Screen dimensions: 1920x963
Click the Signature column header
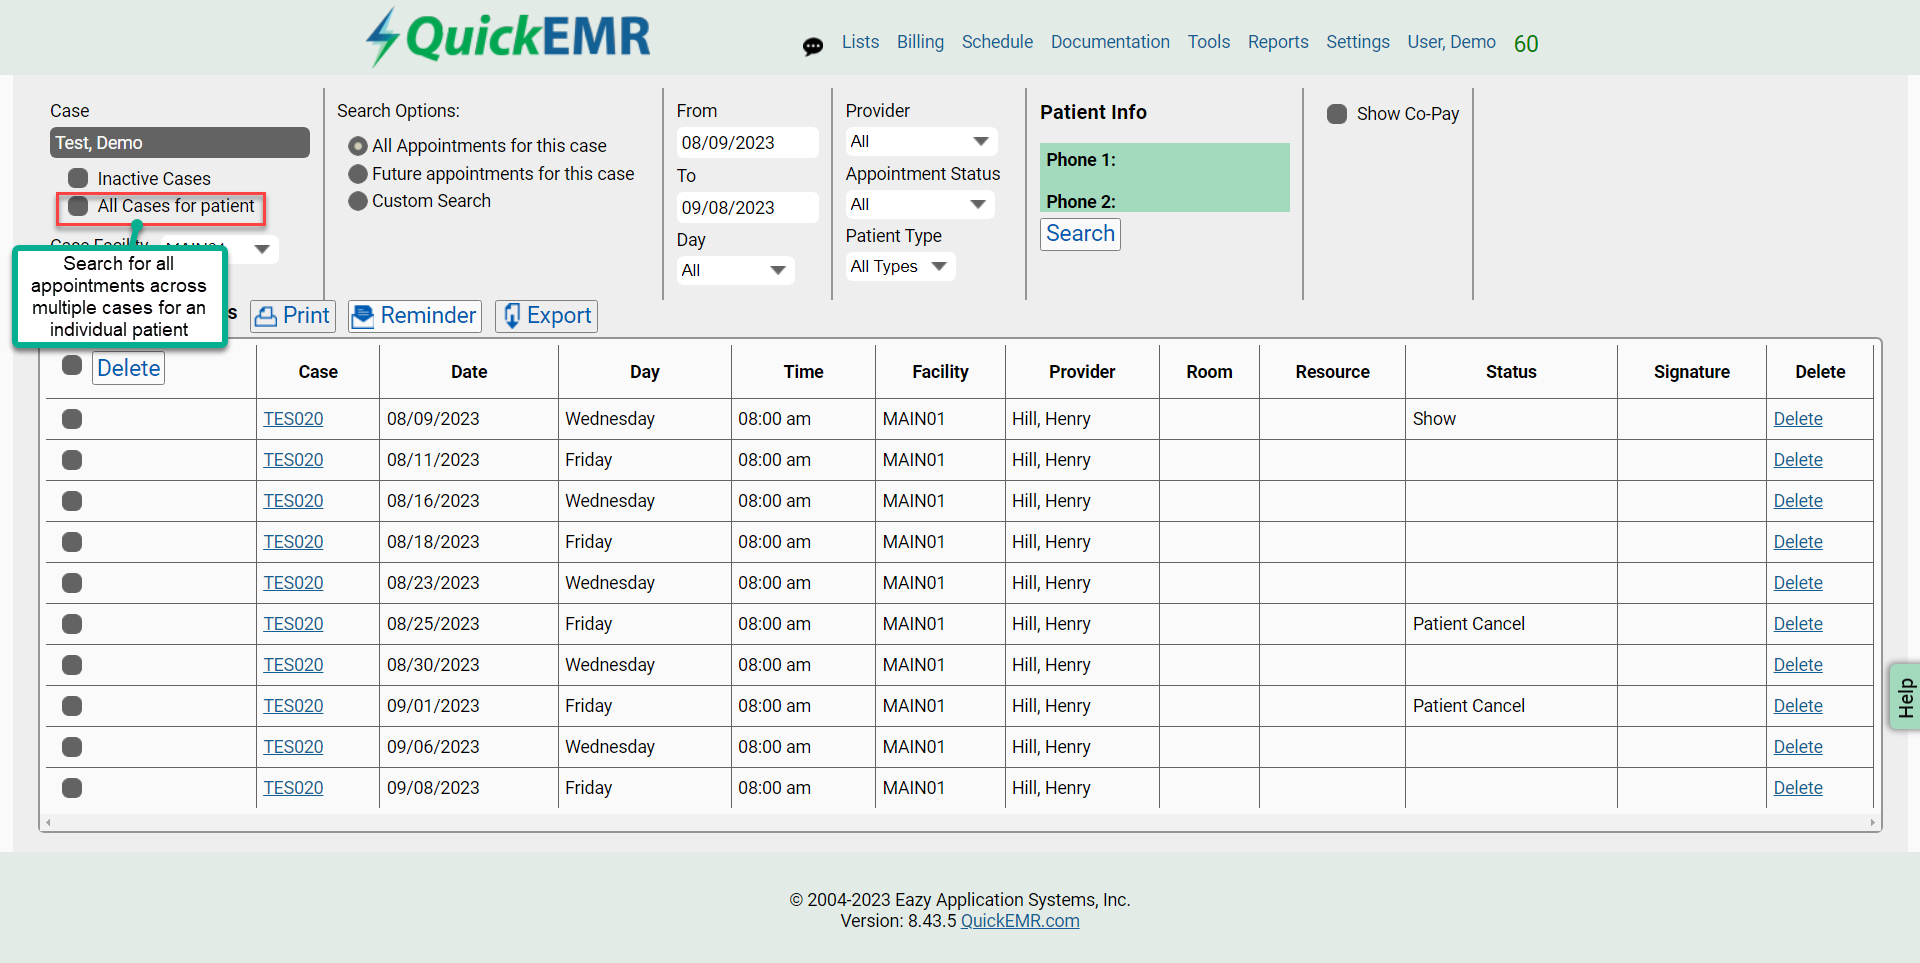coord(1692,372)
